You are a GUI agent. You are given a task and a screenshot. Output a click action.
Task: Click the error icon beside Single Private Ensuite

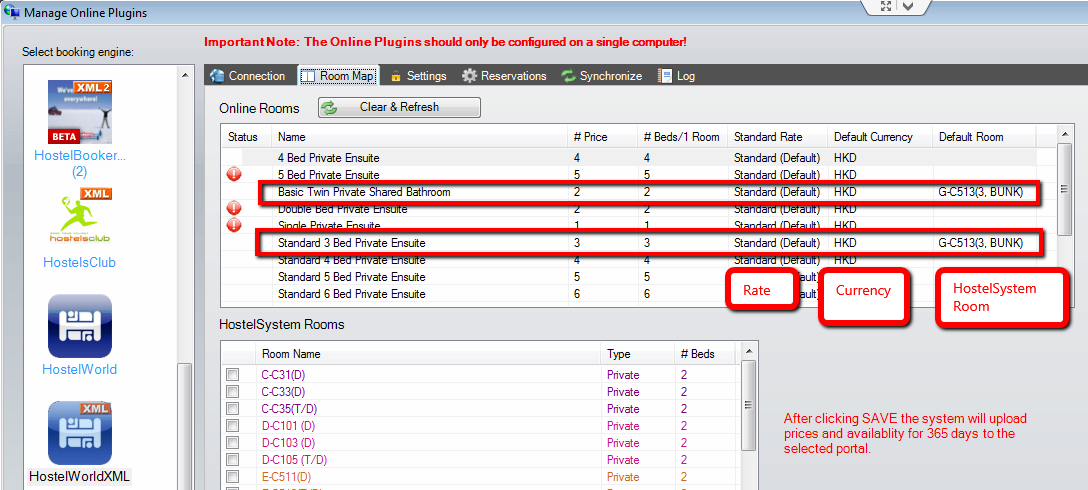pos(235,225)
